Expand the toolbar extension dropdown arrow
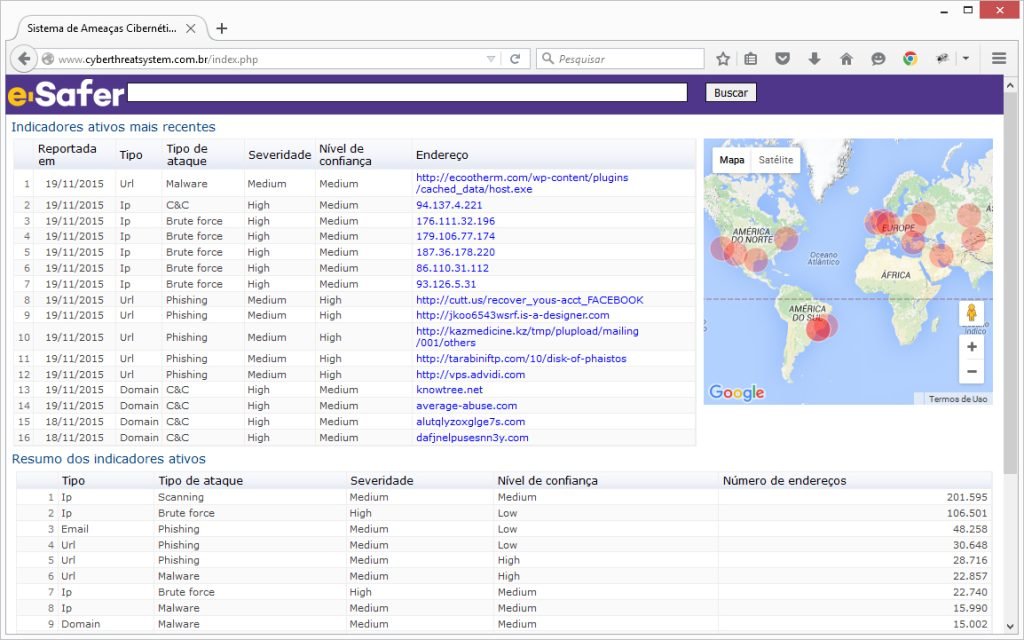 966,59
